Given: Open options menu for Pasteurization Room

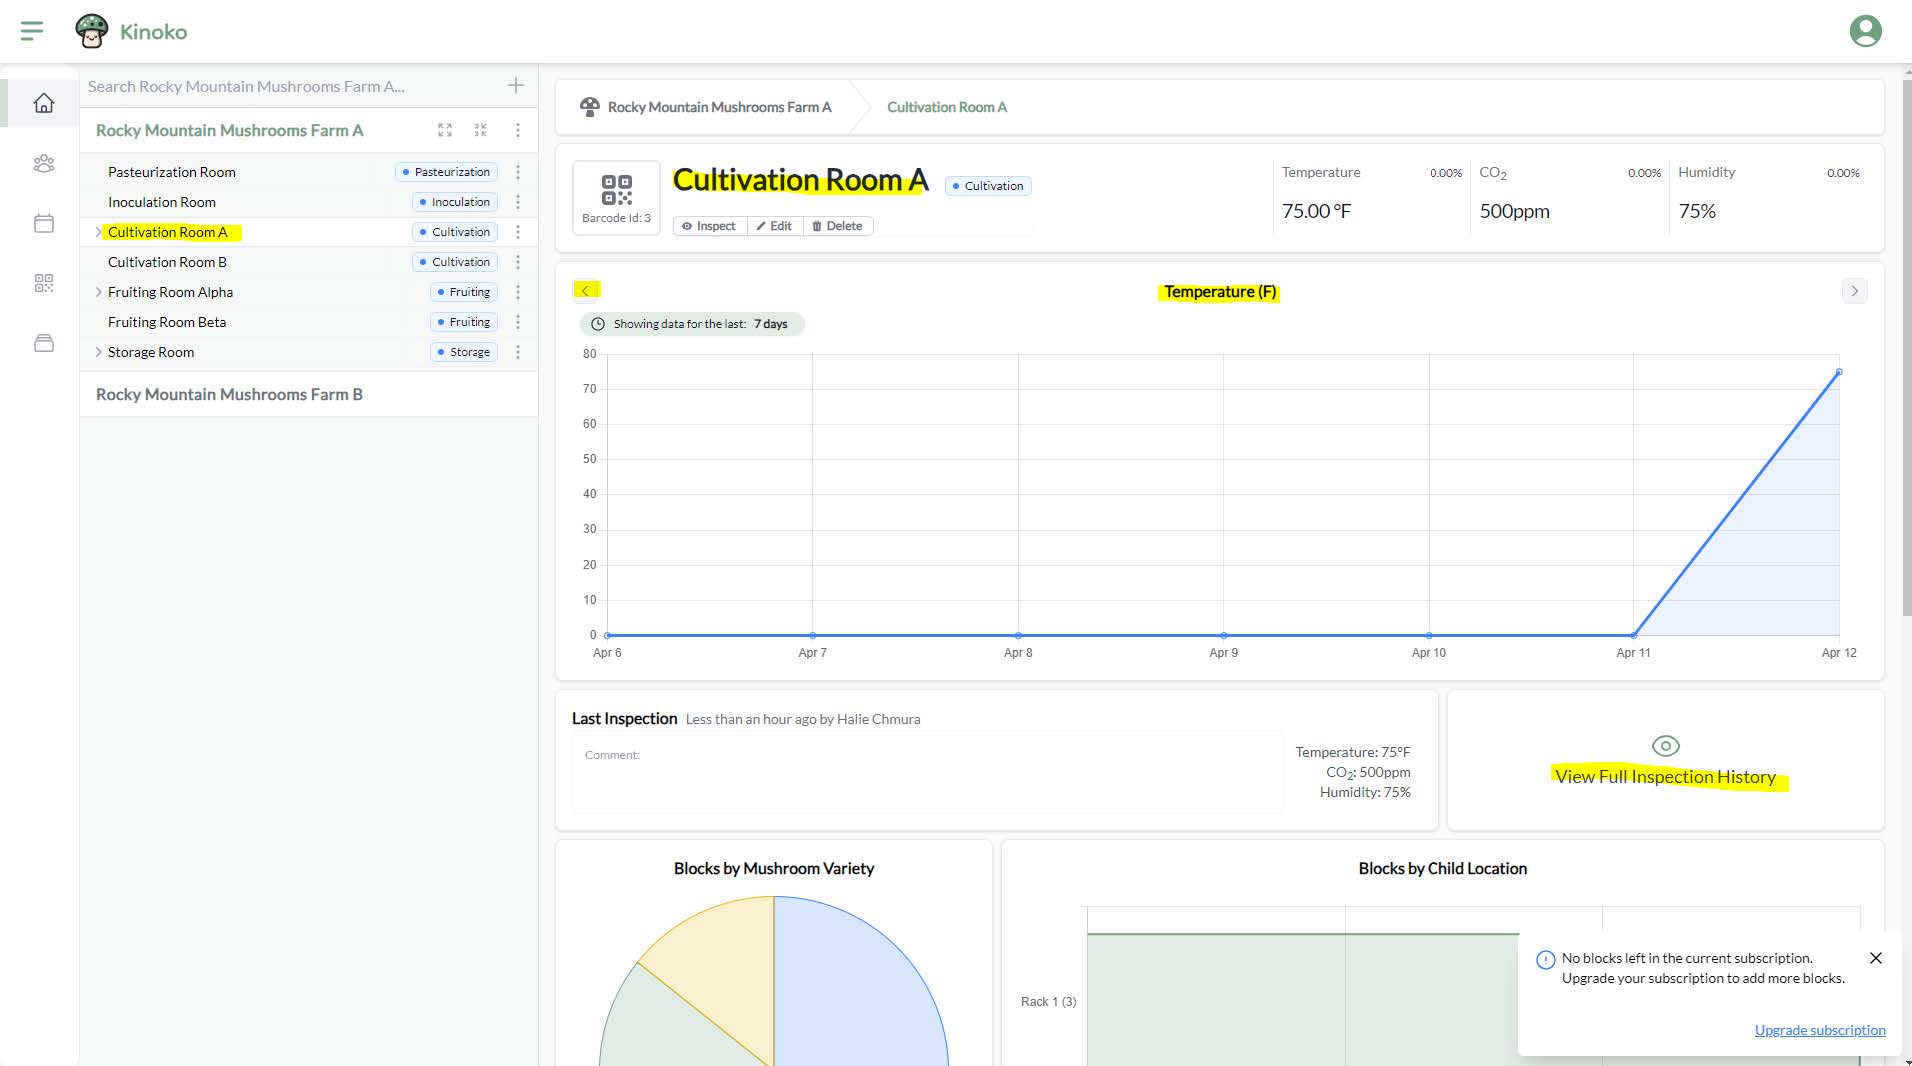Looking at the screenshot, I should (518, 172).
